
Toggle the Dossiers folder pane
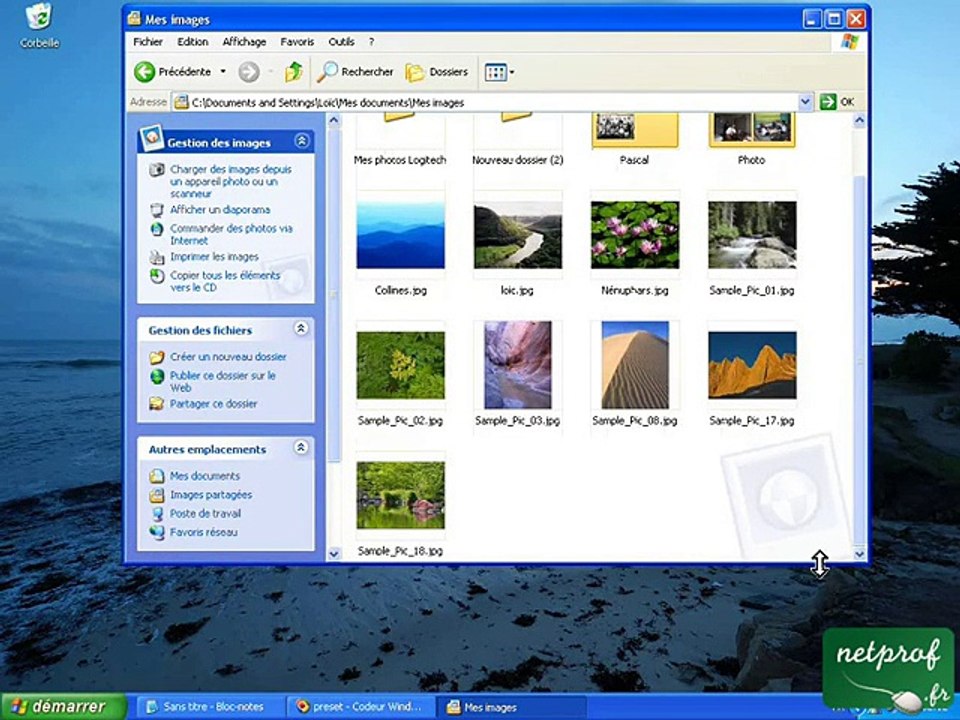pos(437,72)
